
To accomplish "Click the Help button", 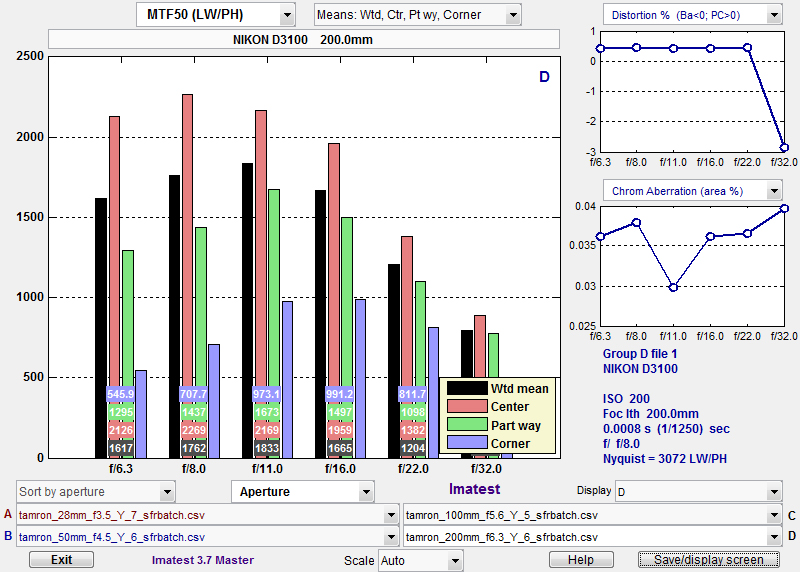I will pyautogui.click(x=581, y=560).
